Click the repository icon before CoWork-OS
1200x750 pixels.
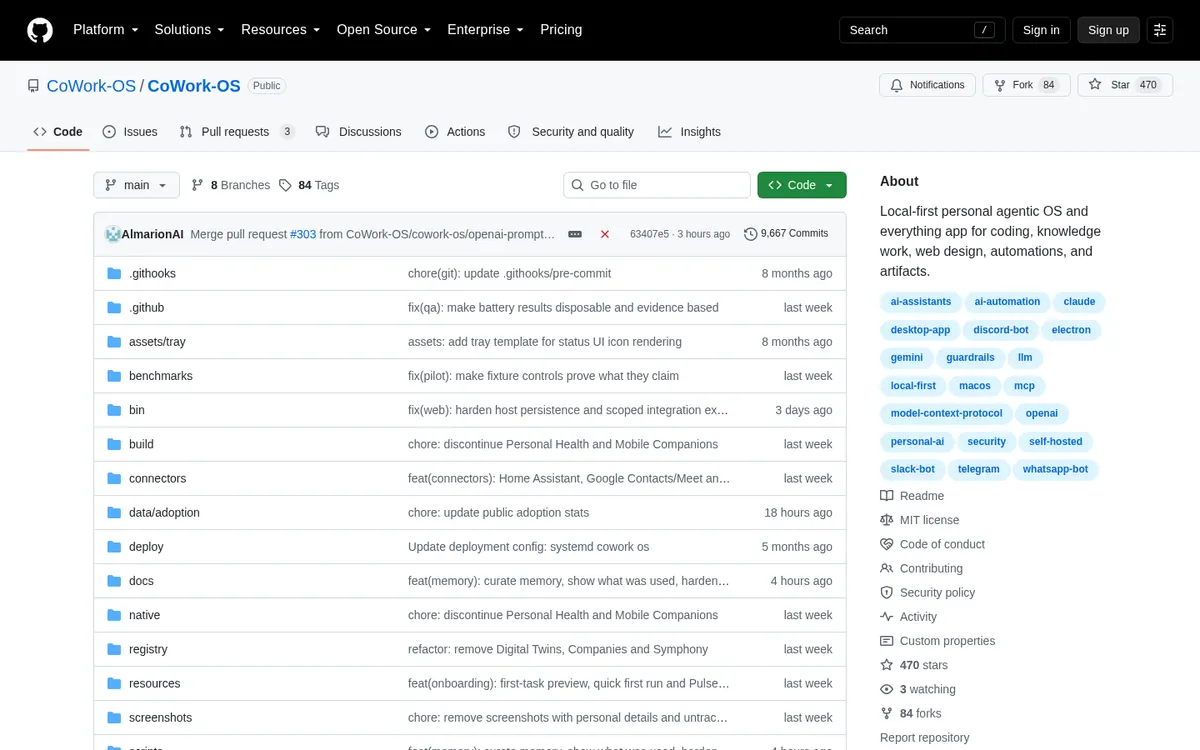(34, 86)
